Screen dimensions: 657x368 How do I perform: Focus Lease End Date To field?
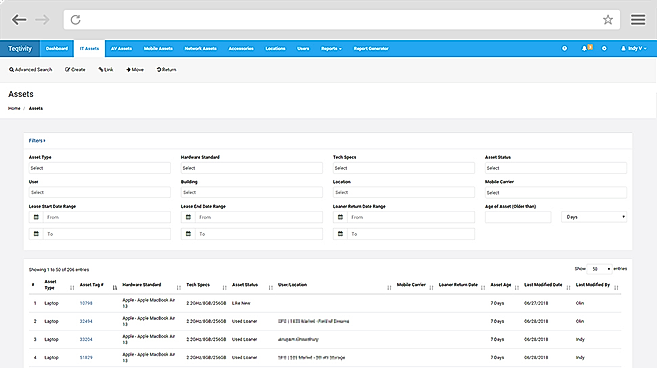[259, 234]
